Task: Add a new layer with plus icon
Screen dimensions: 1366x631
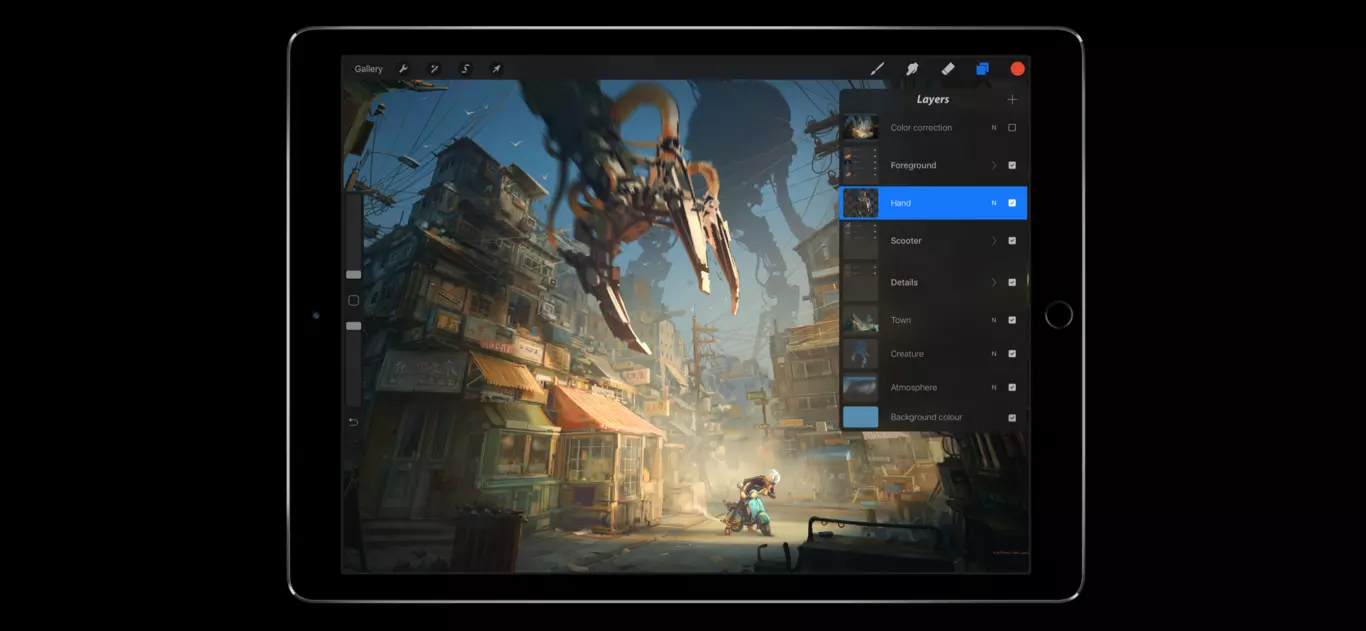Action: tap(1012, 99)
